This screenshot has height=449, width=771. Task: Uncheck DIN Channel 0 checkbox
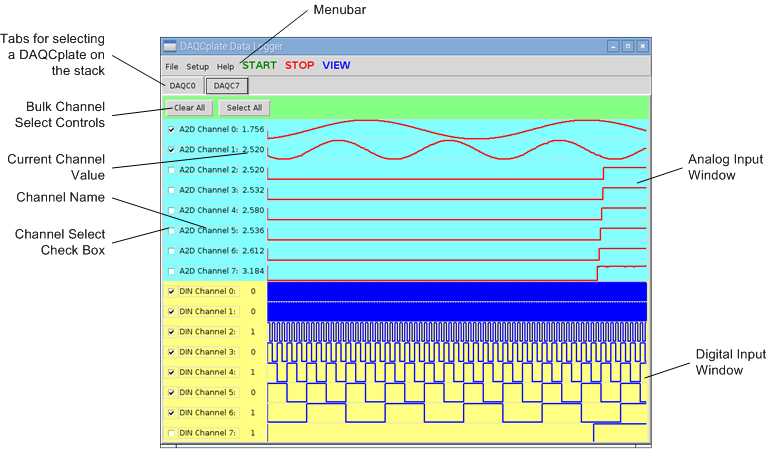171,292
